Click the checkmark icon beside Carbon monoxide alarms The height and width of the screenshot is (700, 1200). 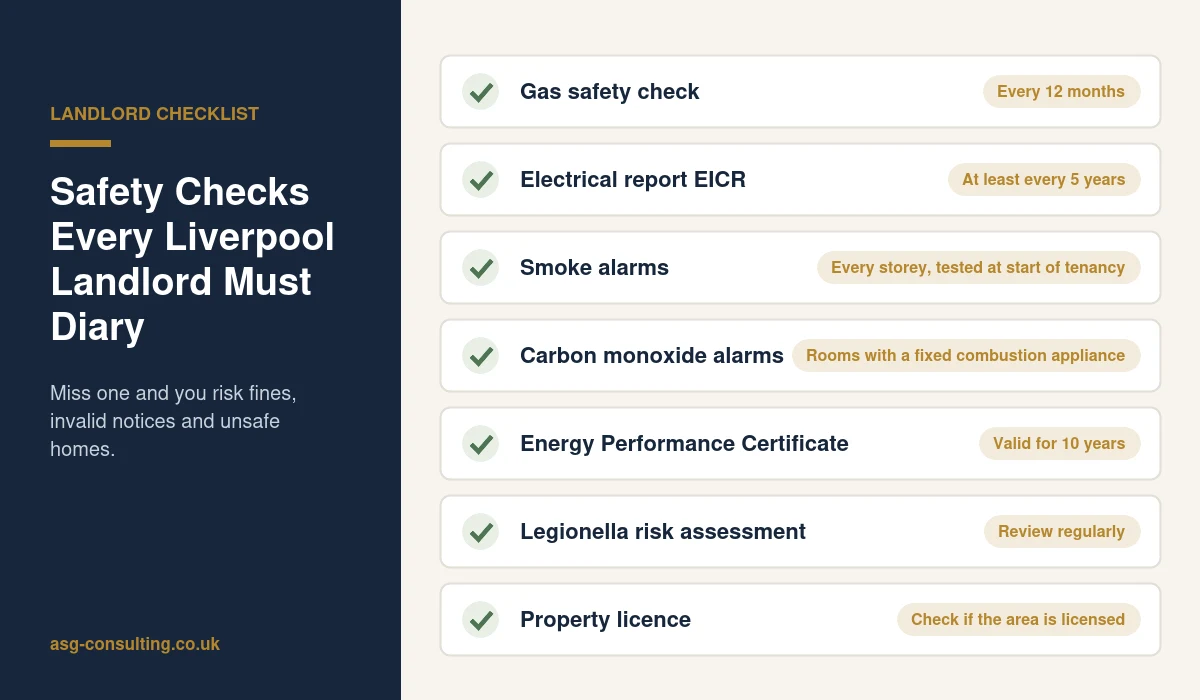coord(481,356)
